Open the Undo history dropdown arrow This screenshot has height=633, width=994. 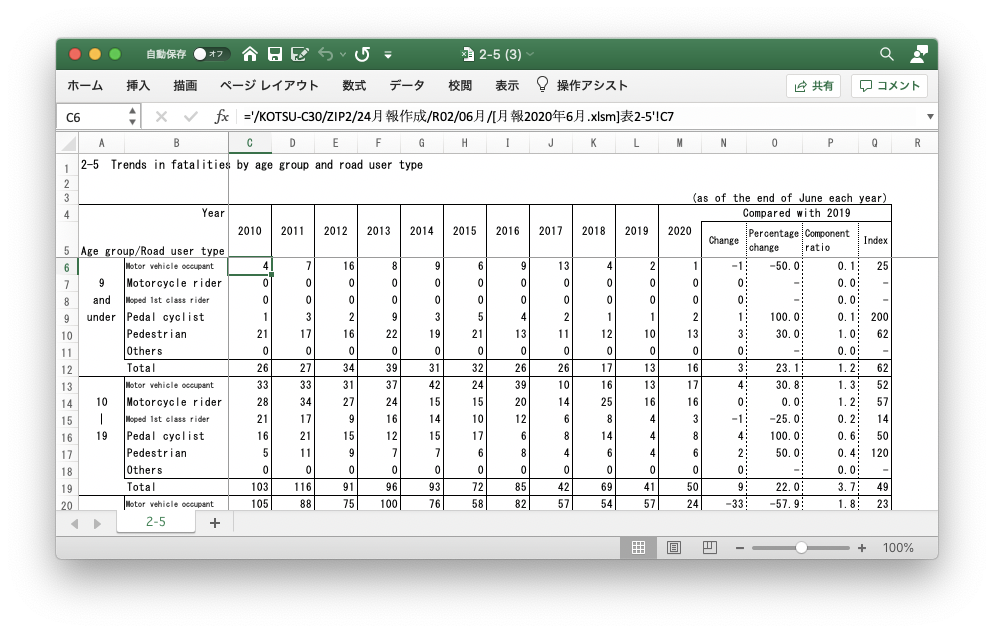[x=342, y=54]
